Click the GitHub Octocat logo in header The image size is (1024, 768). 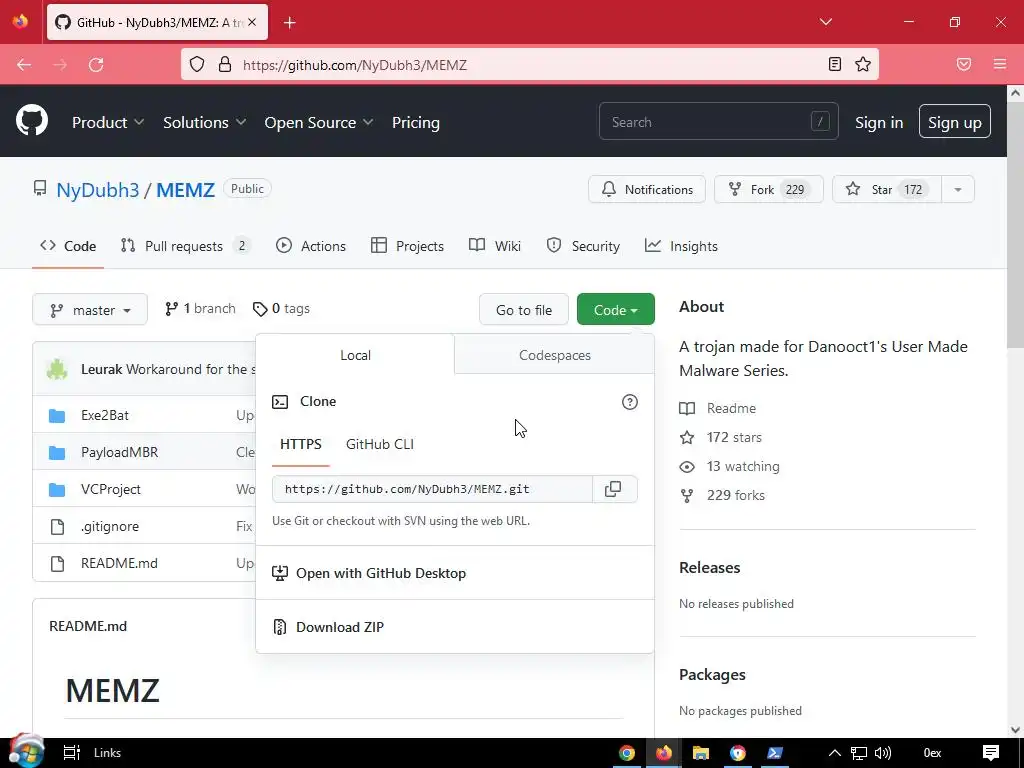click(32, 121)
